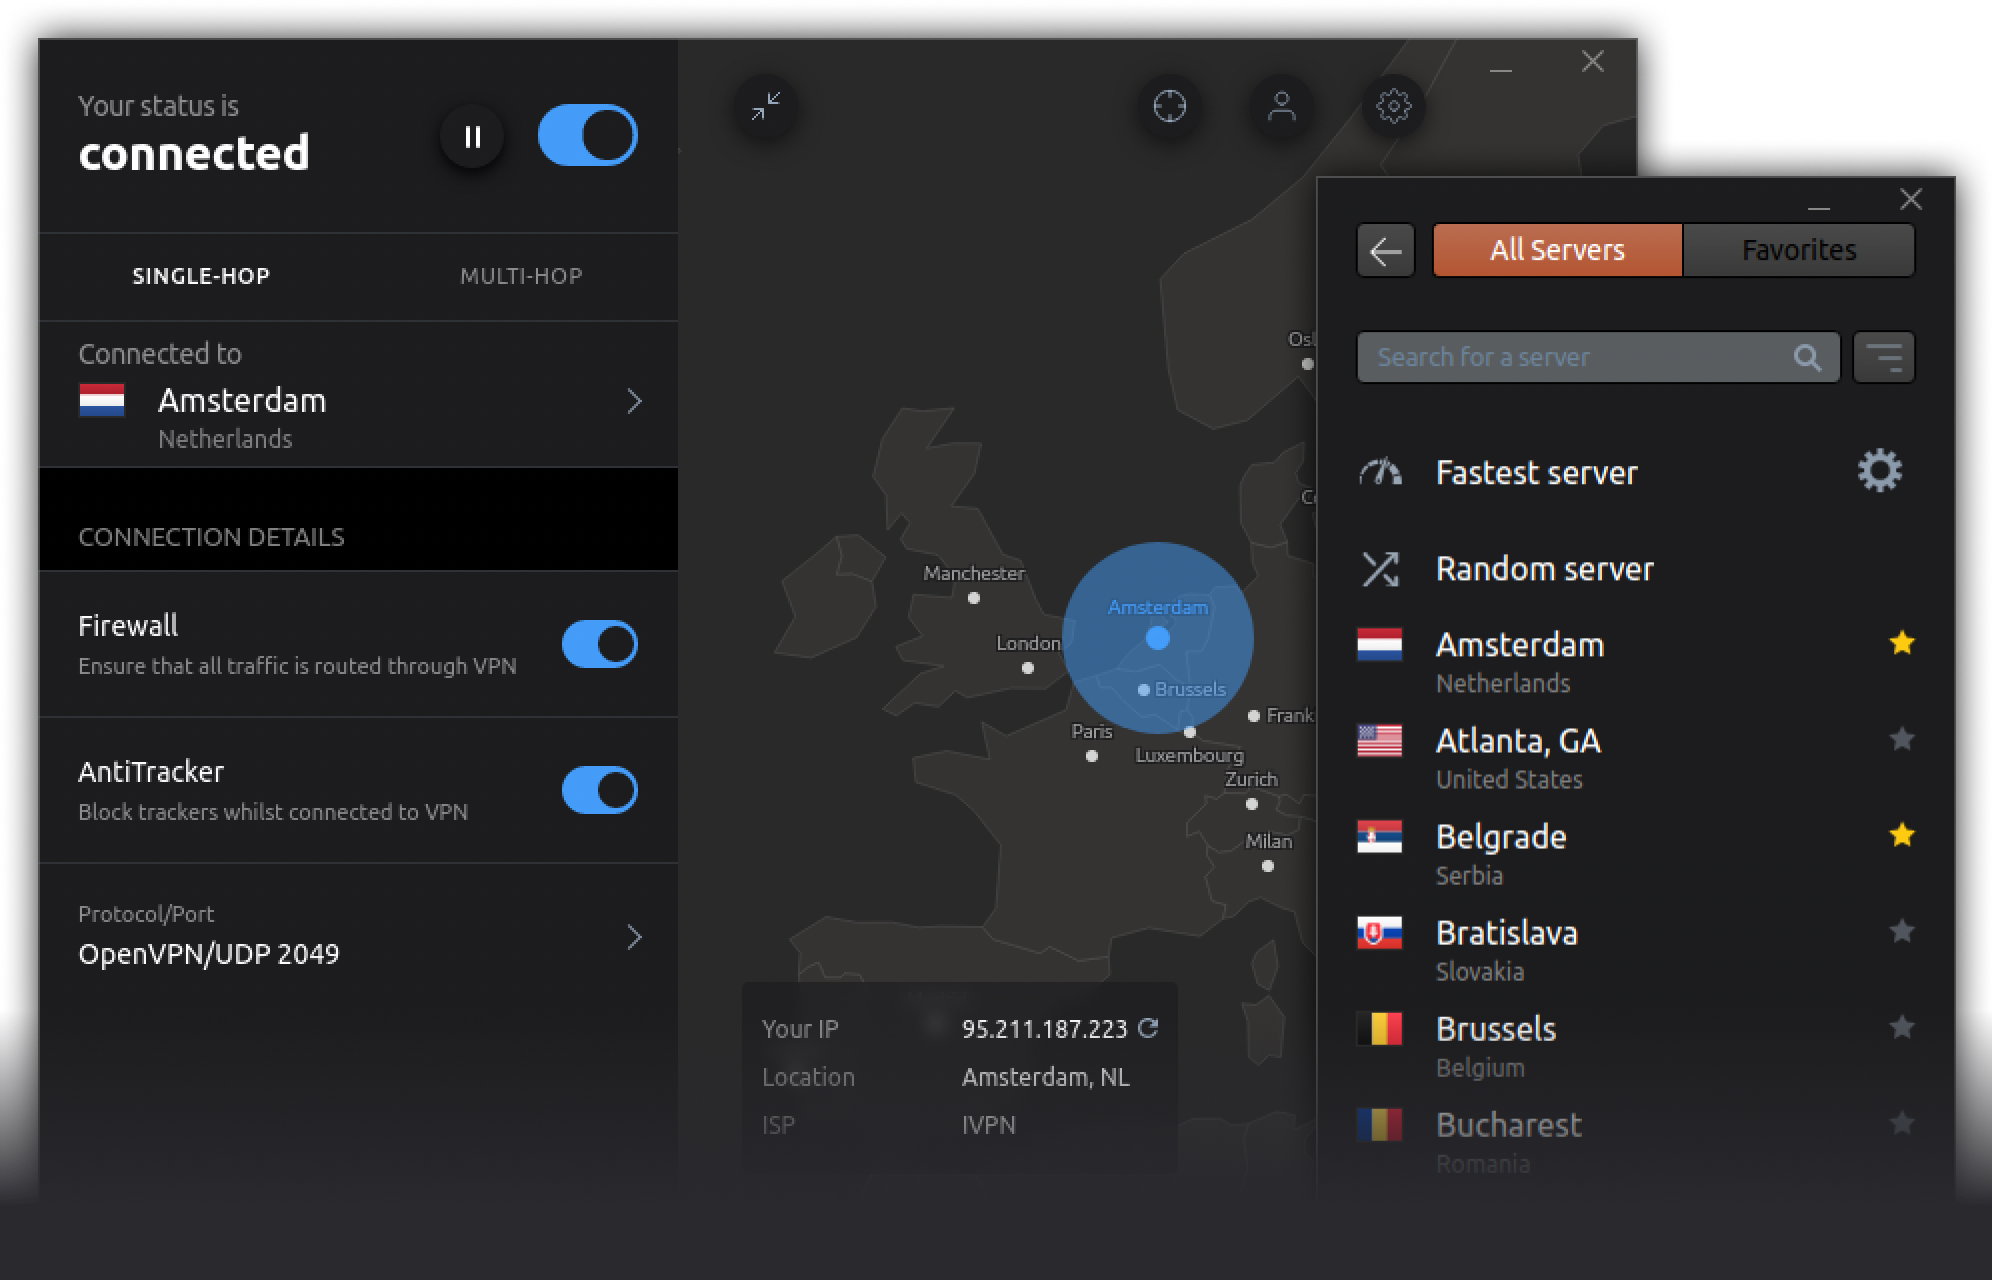The height and width of the screenshot is (1280, 1992).
Task: Click the Fastest server speedometer icon
Action: click(1380, 472)
